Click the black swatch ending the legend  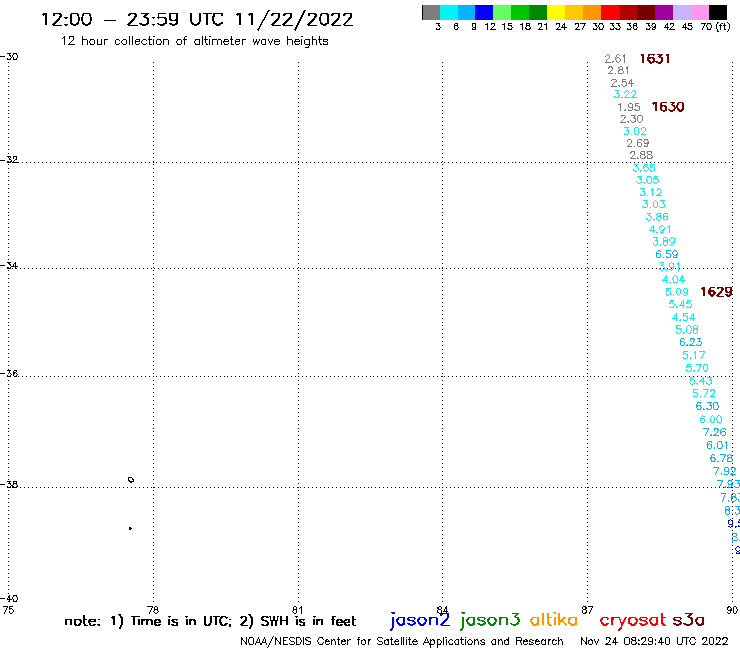718,12
